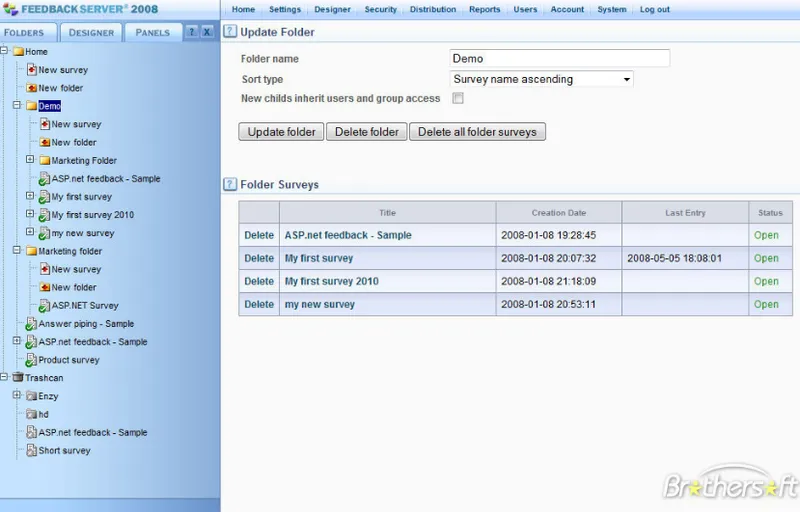Image resolution: width=800 pixels, height=512 pixels.
Task: Click the Home folder icon in tree
Action: pos(18,52)
